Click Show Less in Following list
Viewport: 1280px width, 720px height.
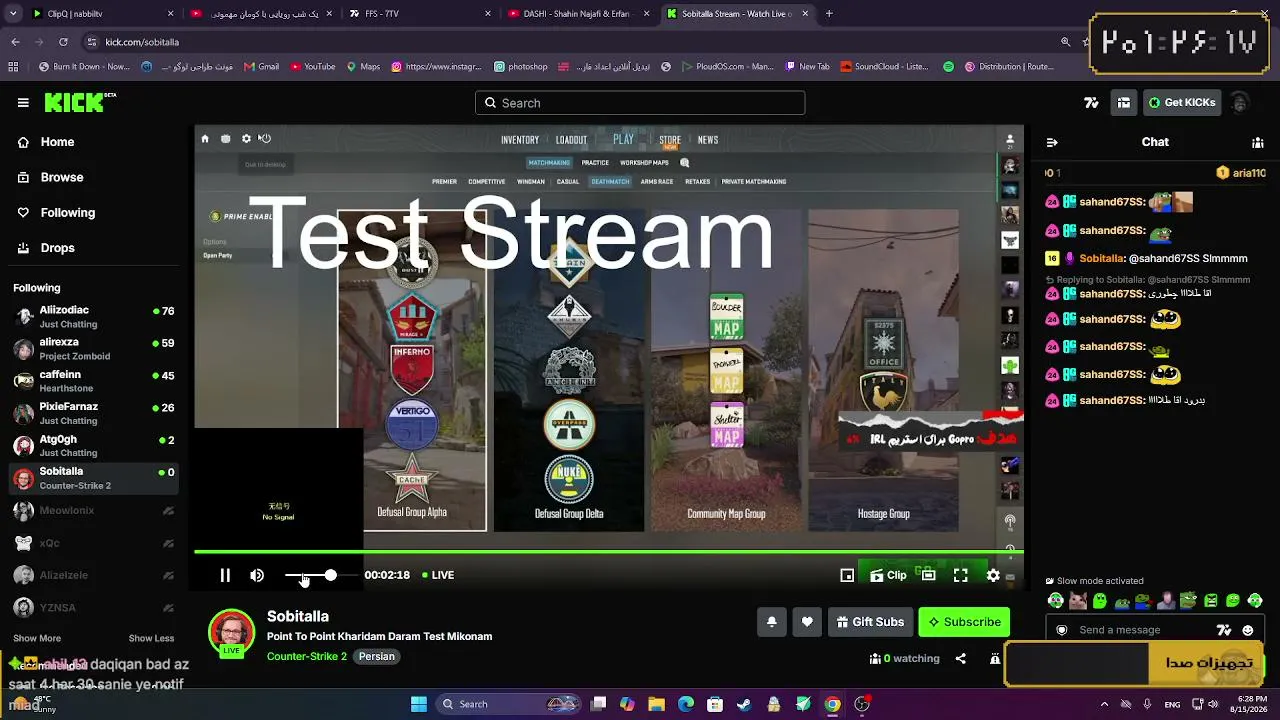(x=151, y=638)
